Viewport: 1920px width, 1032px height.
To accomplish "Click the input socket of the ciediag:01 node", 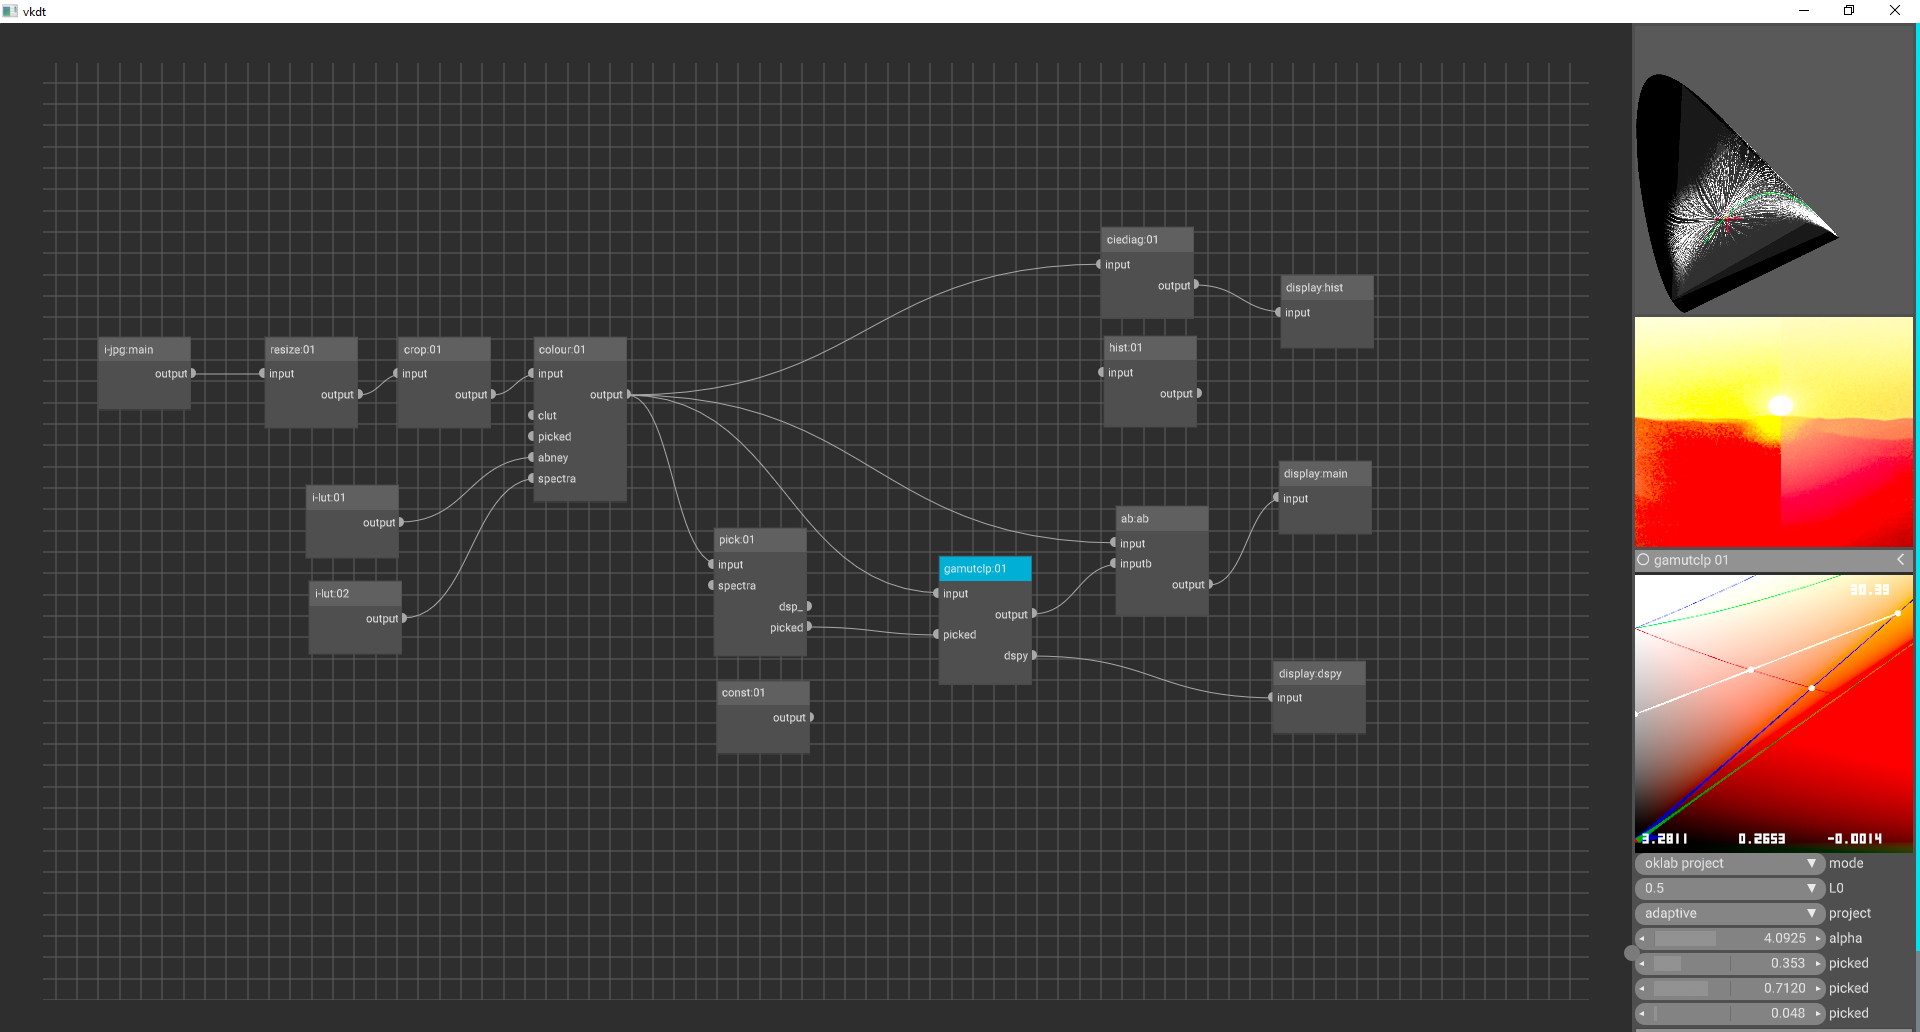I will coord(1099,264).
